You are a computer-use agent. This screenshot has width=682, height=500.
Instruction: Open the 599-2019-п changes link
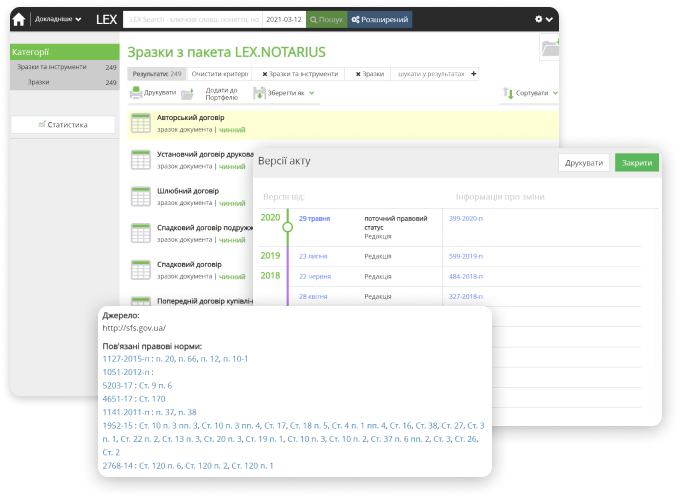tap(466, 256)
